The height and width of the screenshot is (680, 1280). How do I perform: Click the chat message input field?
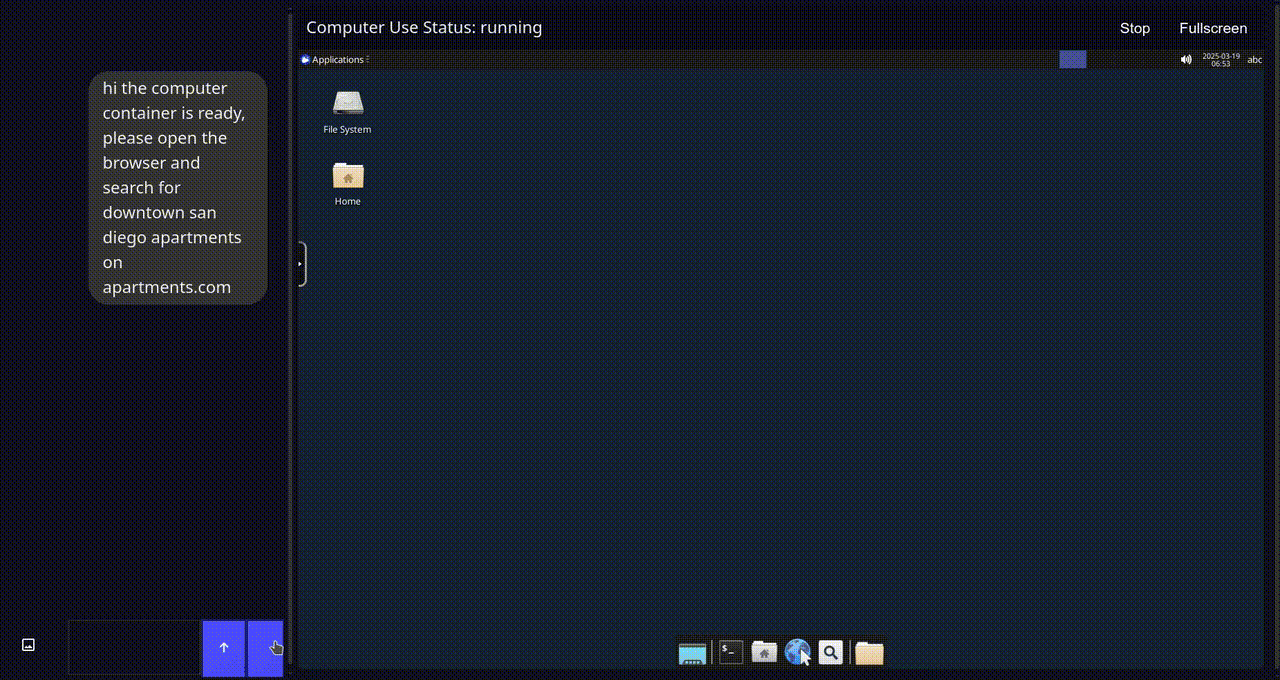[134, 648]
